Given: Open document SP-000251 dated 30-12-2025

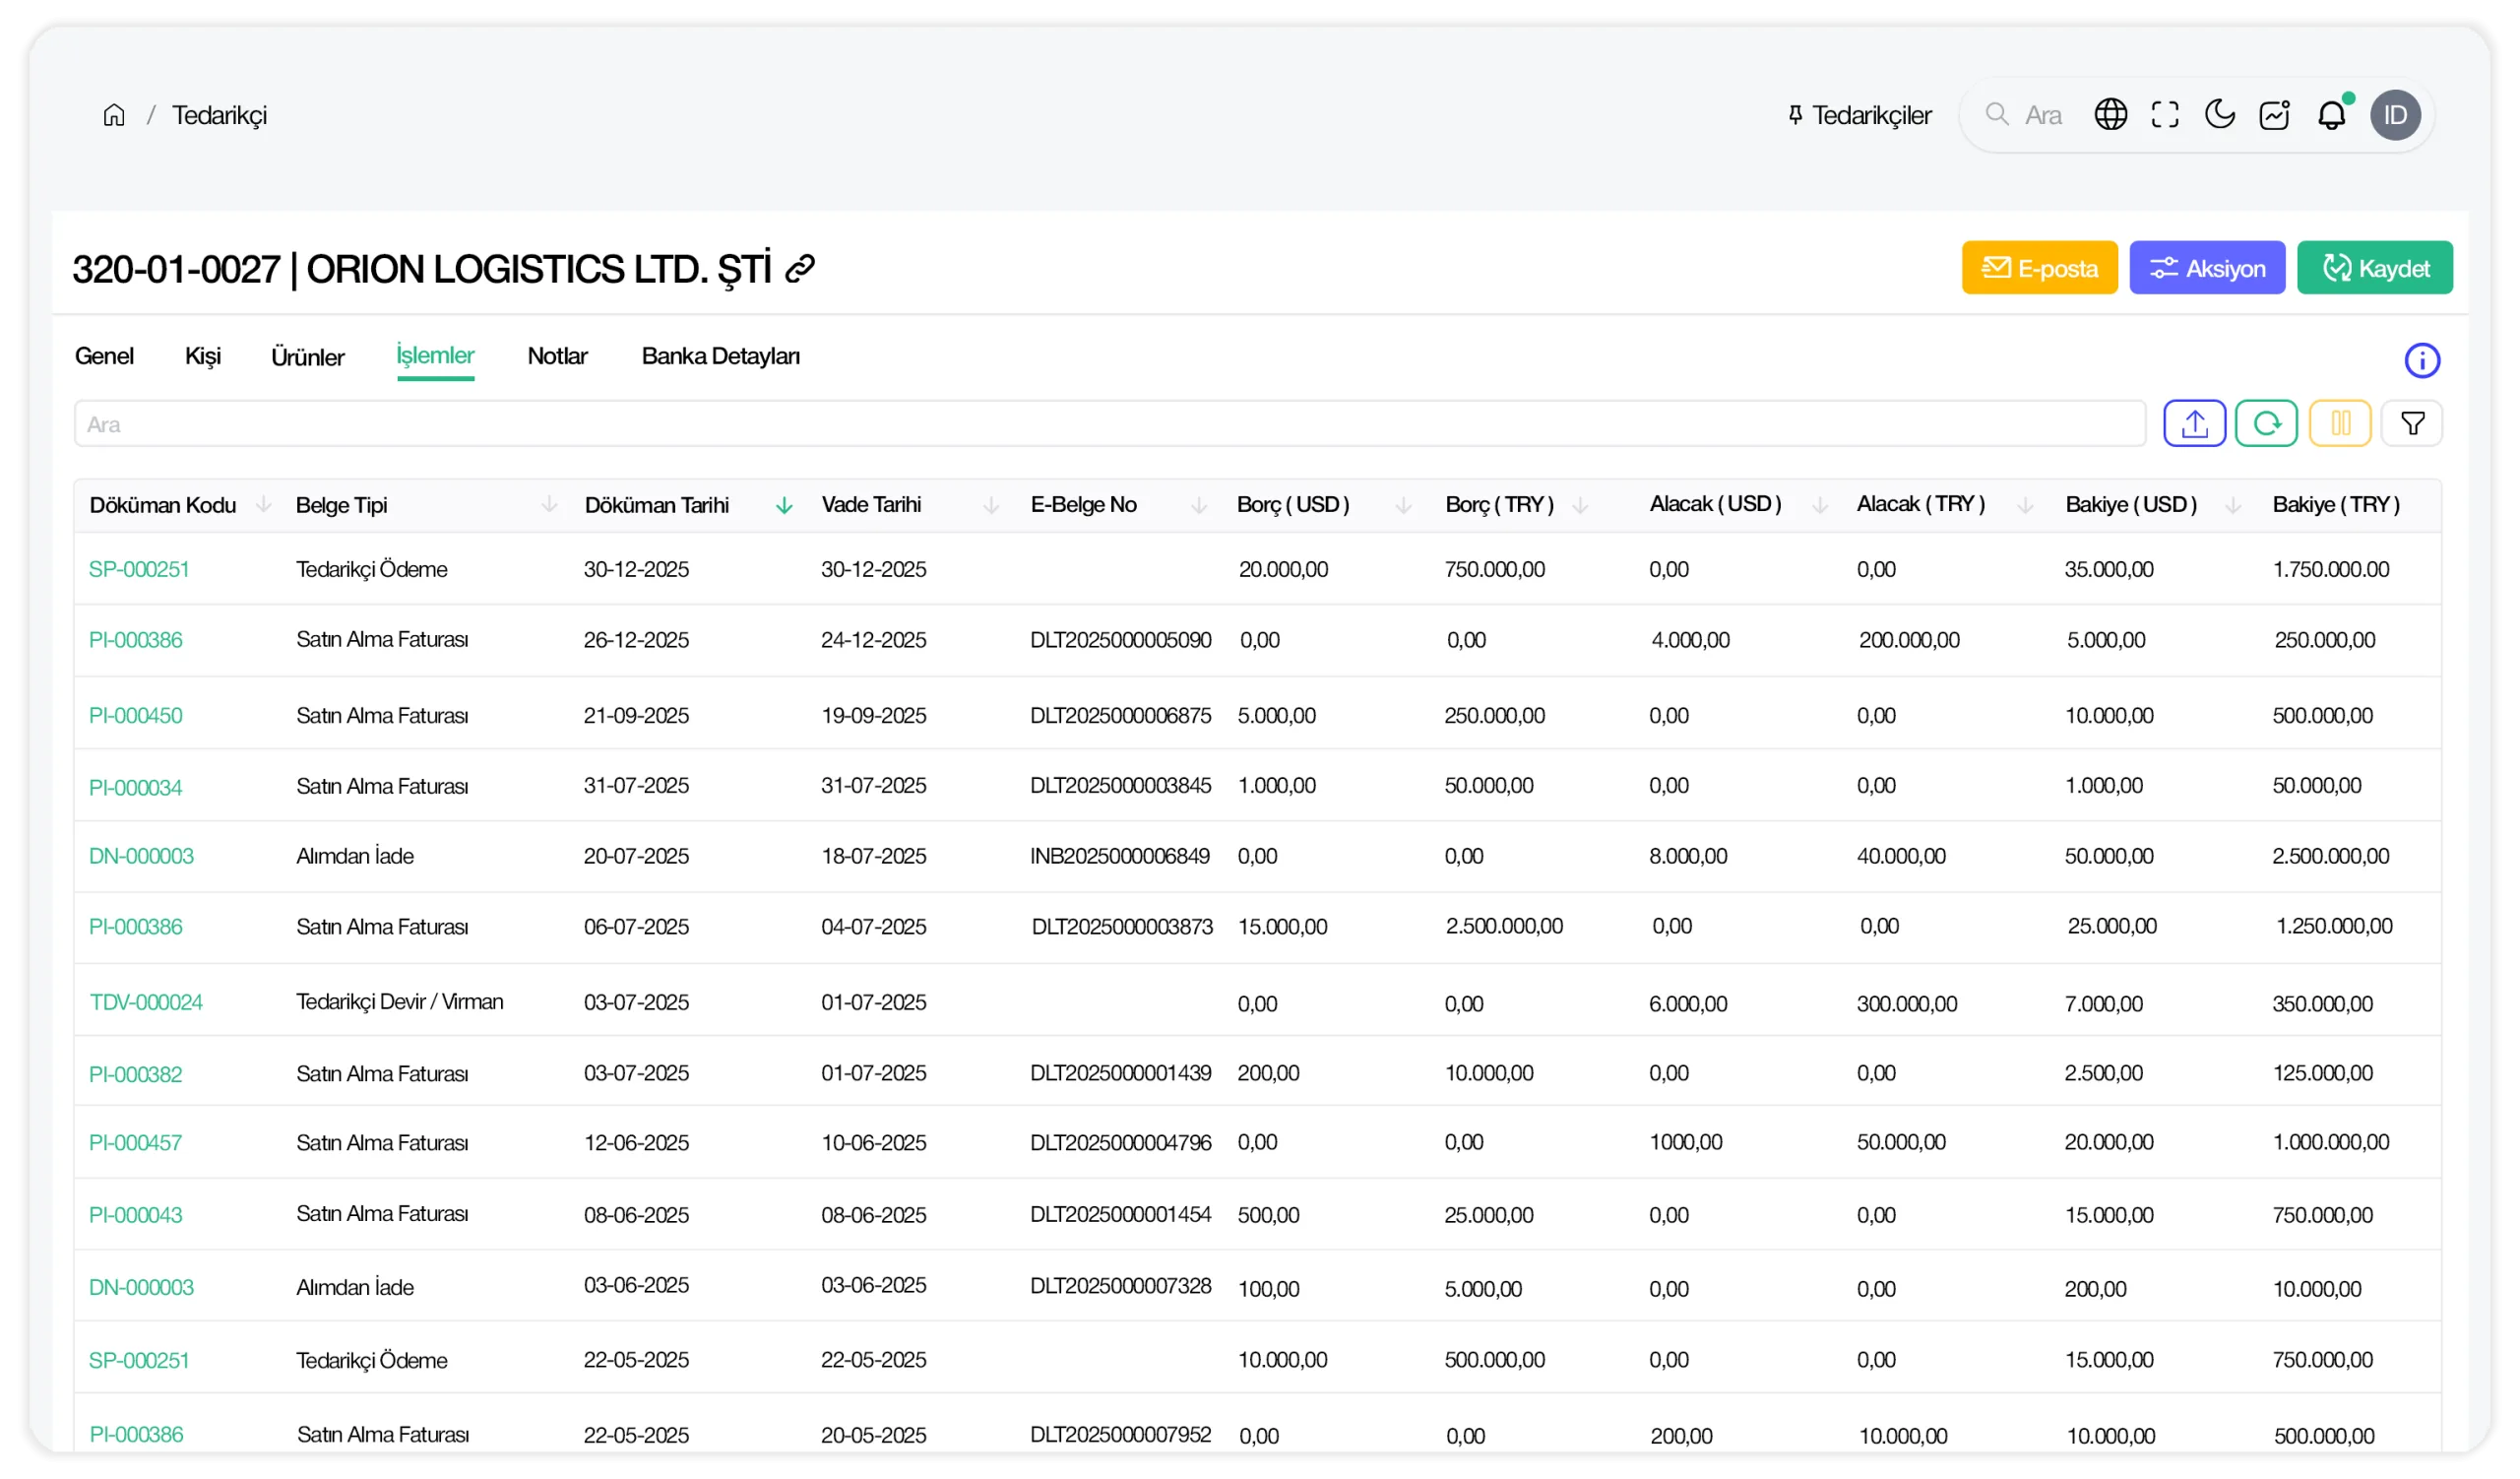Looking at the screenshot, I should point(139,569).
